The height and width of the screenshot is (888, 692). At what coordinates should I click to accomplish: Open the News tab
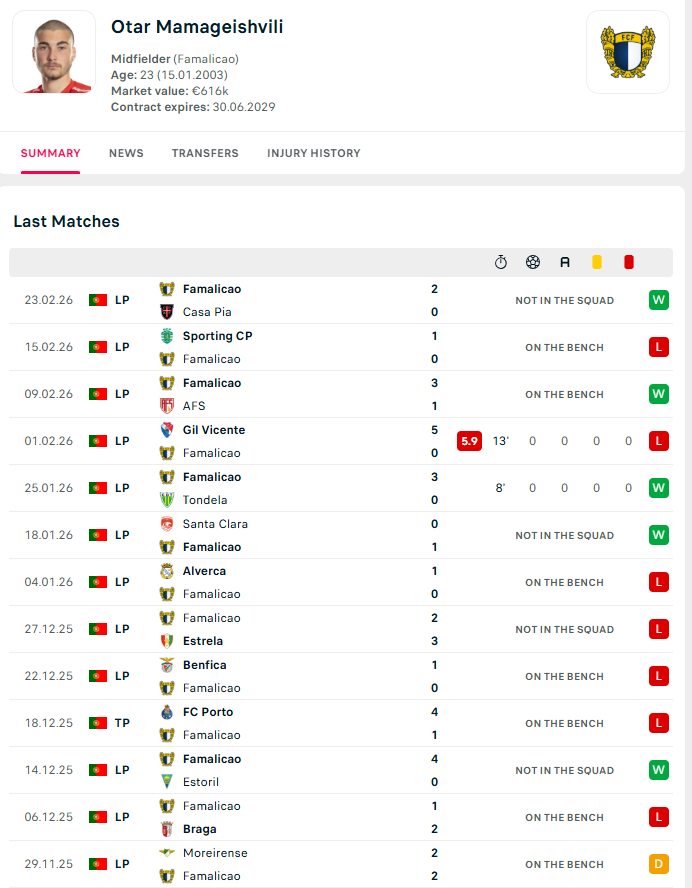coord(126,153)
